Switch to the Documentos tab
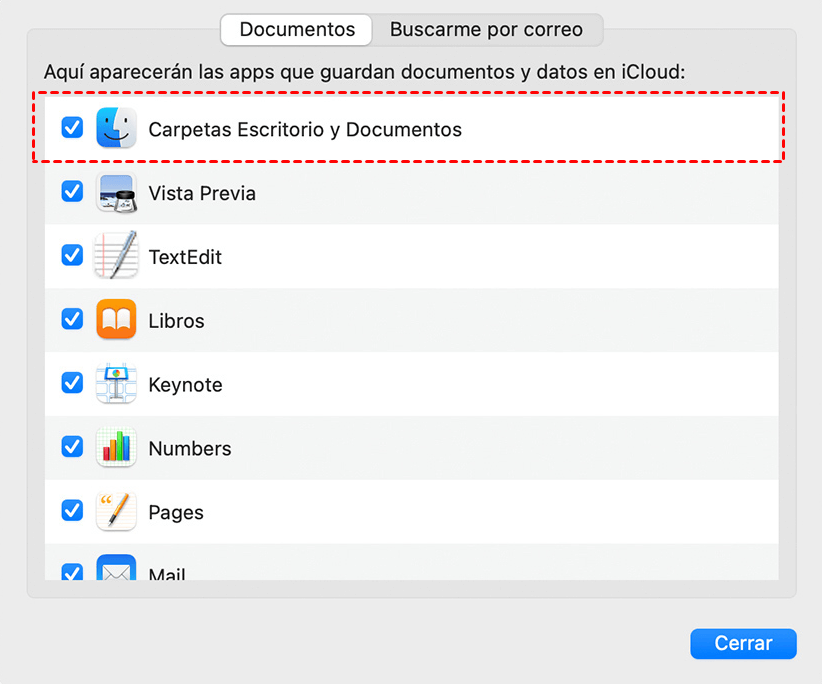This screenshot has height=684, width=822. (297, 30)
